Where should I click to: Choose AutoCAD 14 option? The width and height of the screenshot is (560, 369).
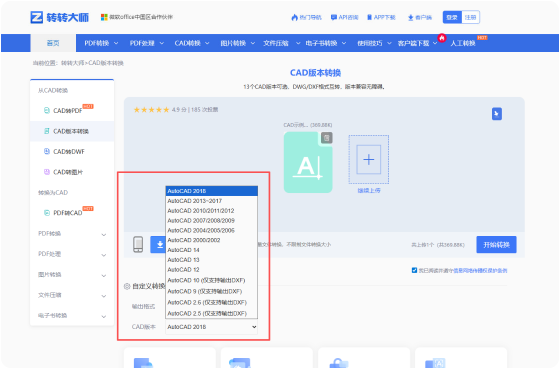coord(211,250)
